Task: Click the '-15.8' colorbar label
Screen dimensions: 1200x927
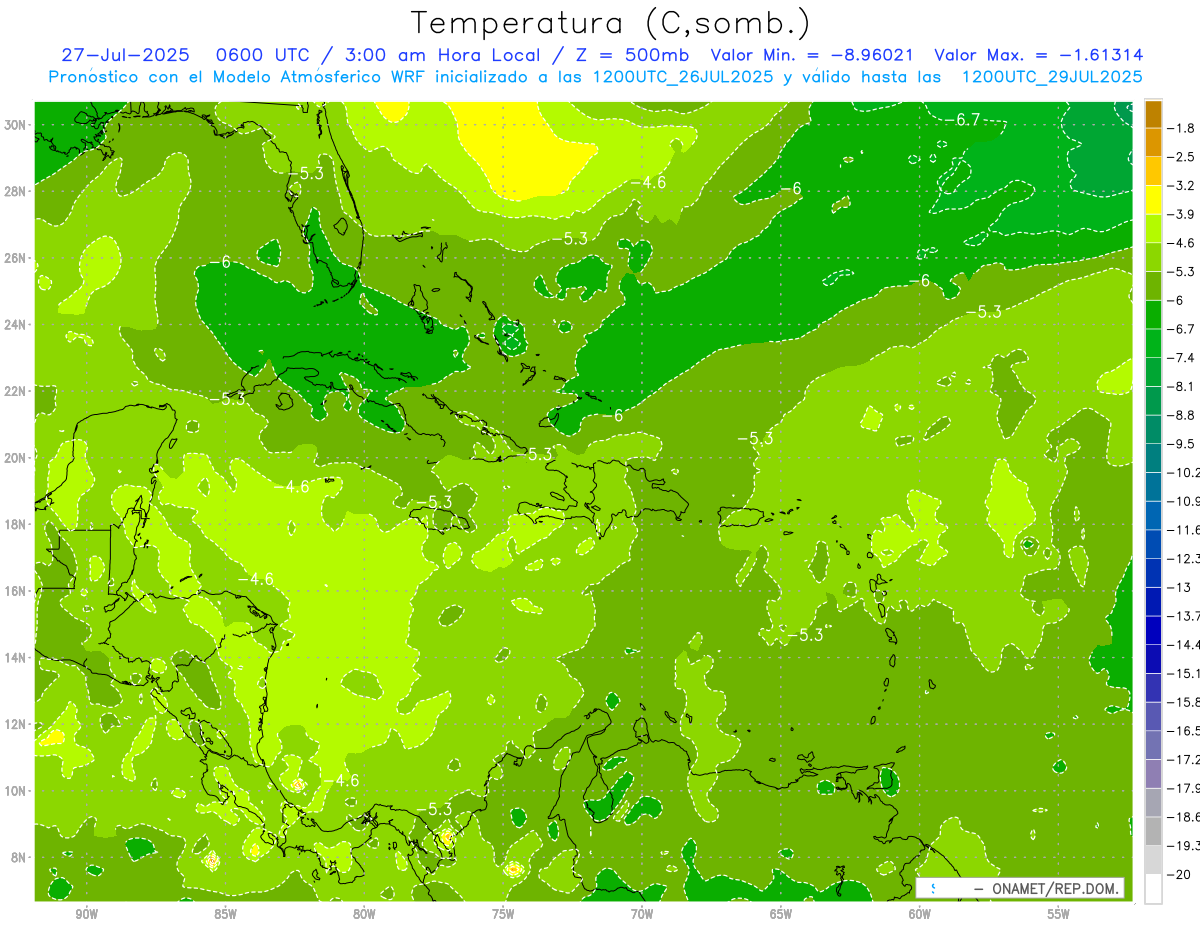Action: coord(1184,702)
